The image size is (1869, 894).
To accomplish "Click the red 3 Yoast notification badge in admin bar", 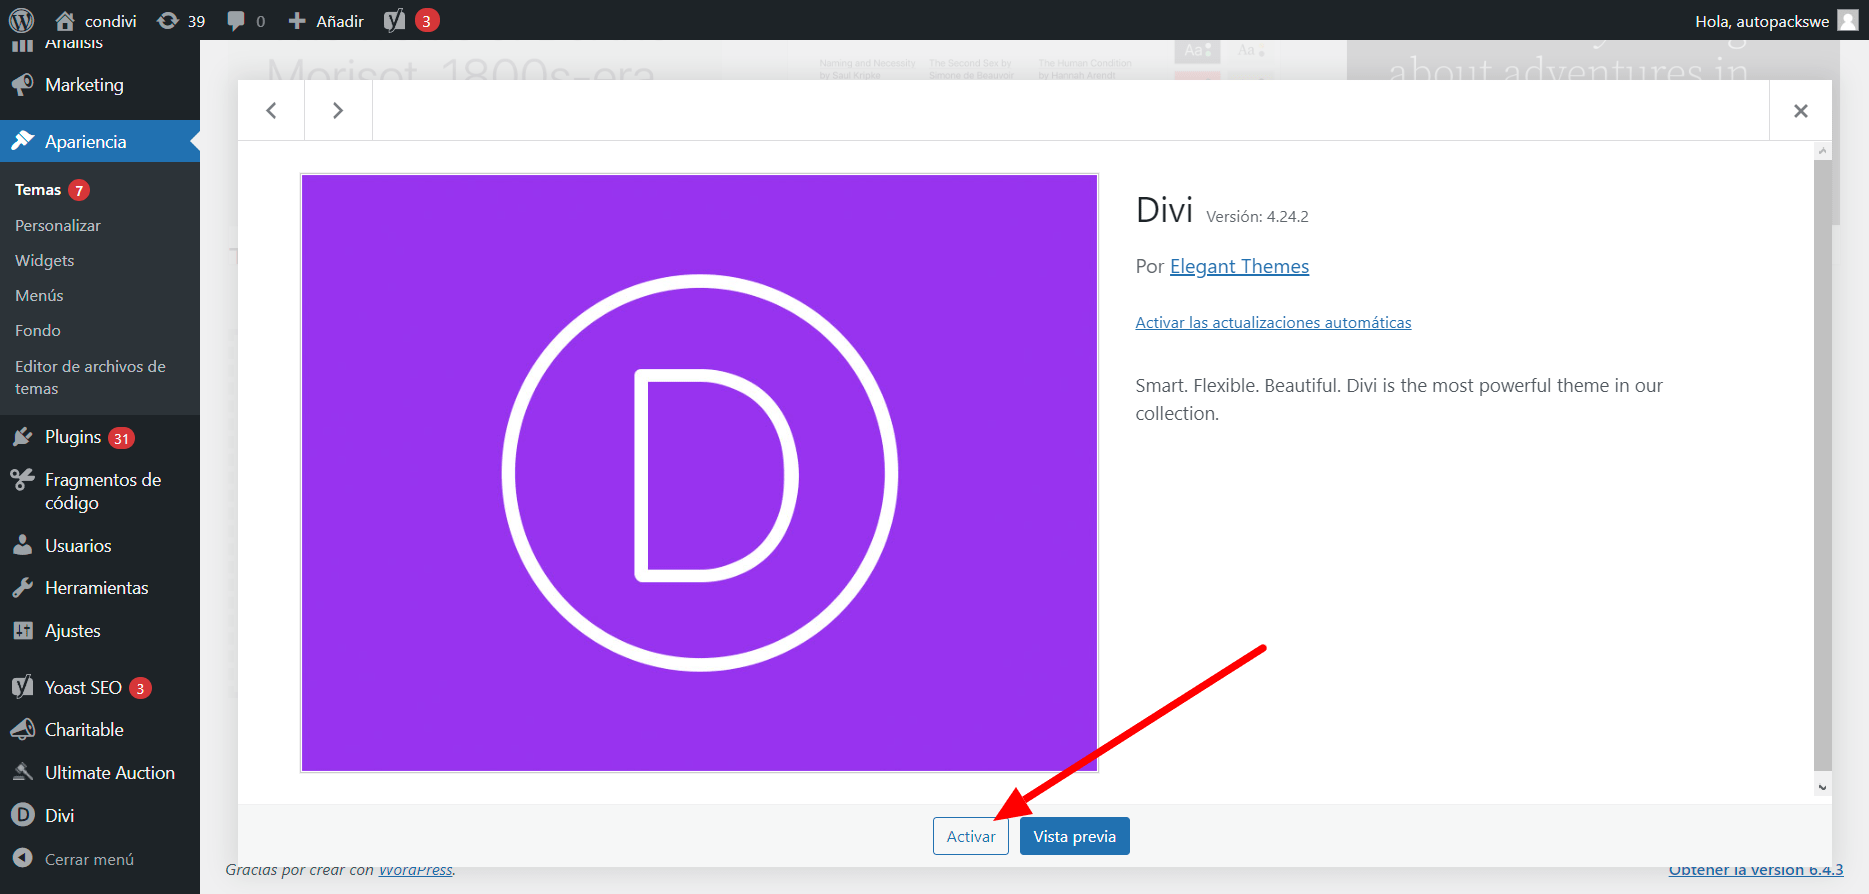I will click(427, 21).
